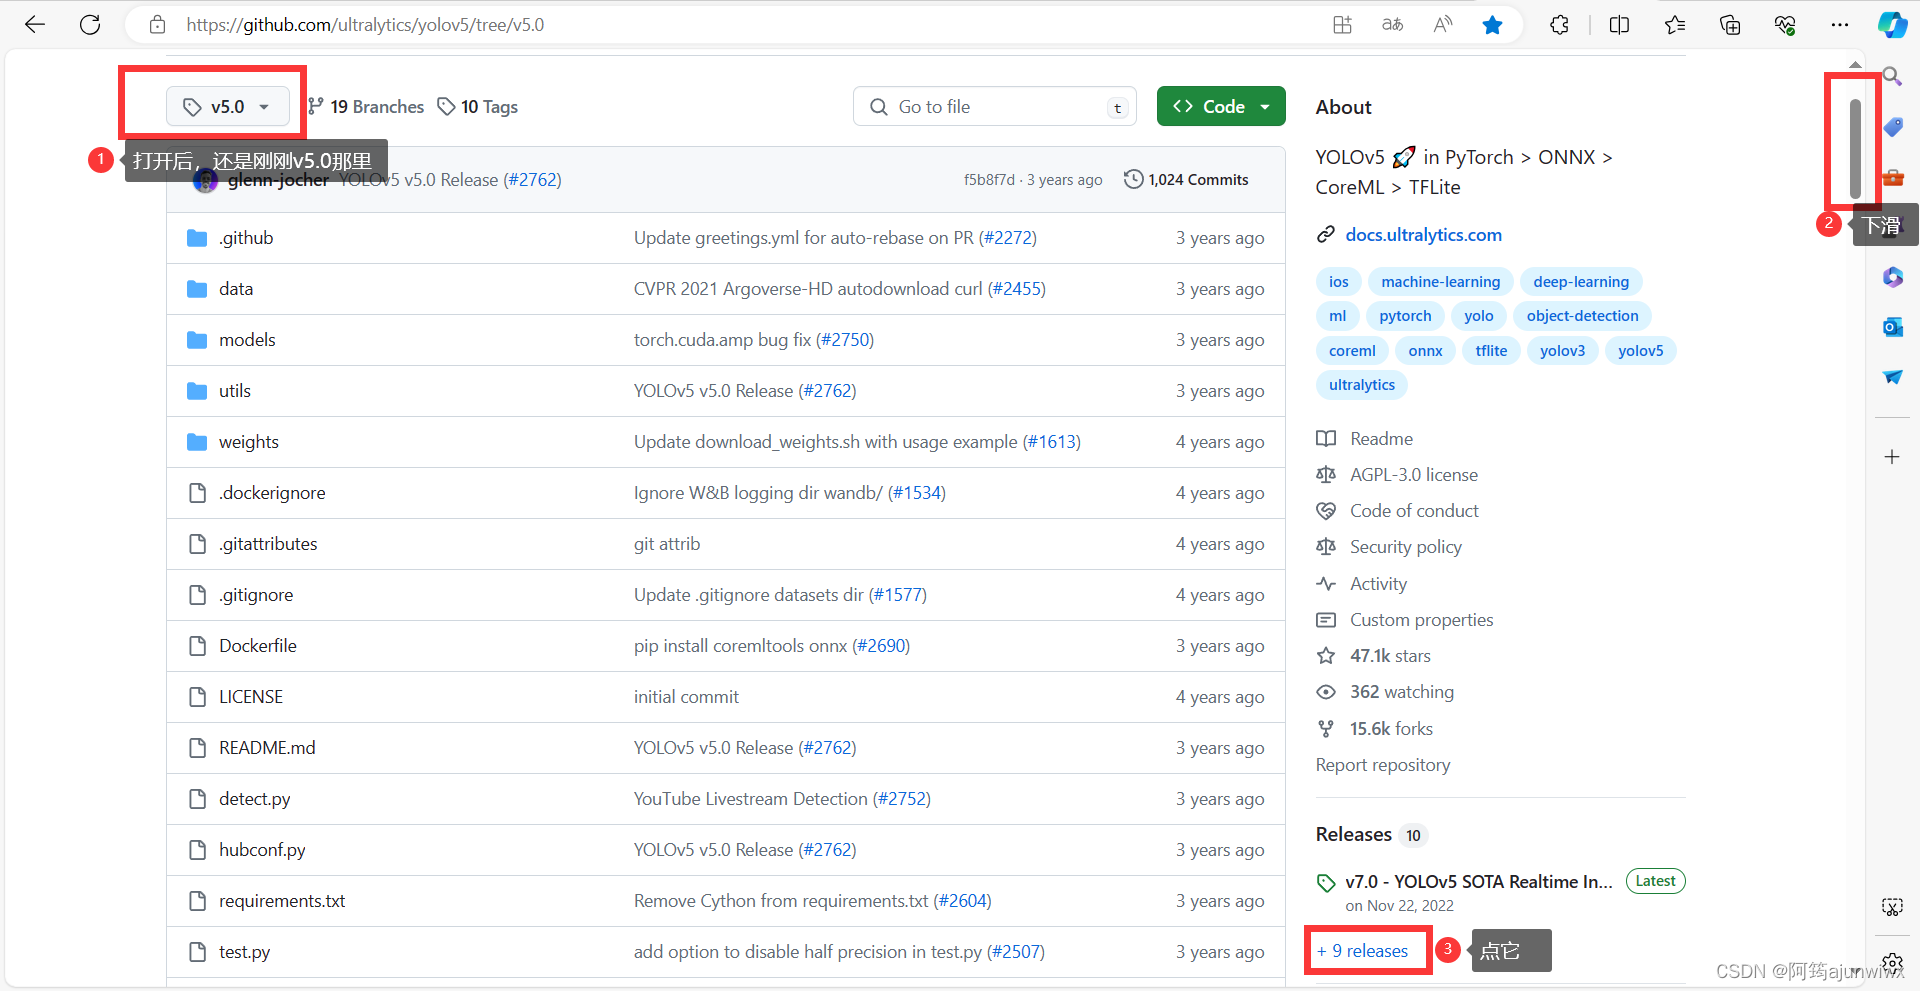The width and height of the screenshot is (1920, 991).
Task: Open Security policy link
Action: [x=1405, y=547]
